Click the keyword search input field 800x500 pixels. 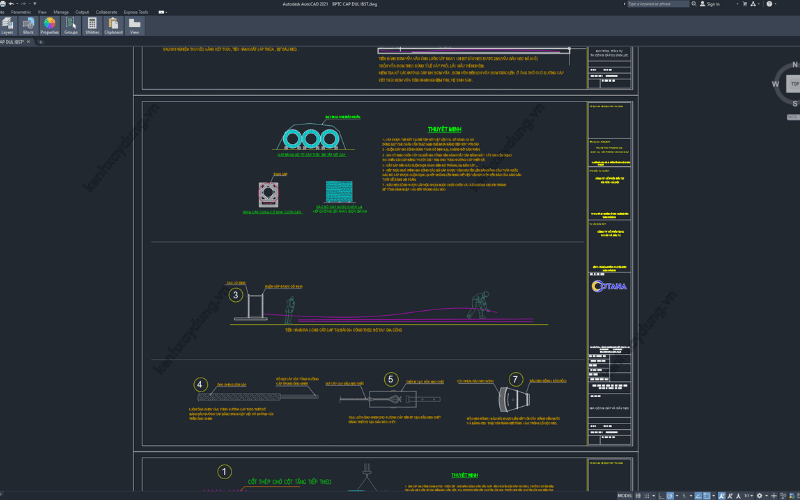[x=660, y=4]
